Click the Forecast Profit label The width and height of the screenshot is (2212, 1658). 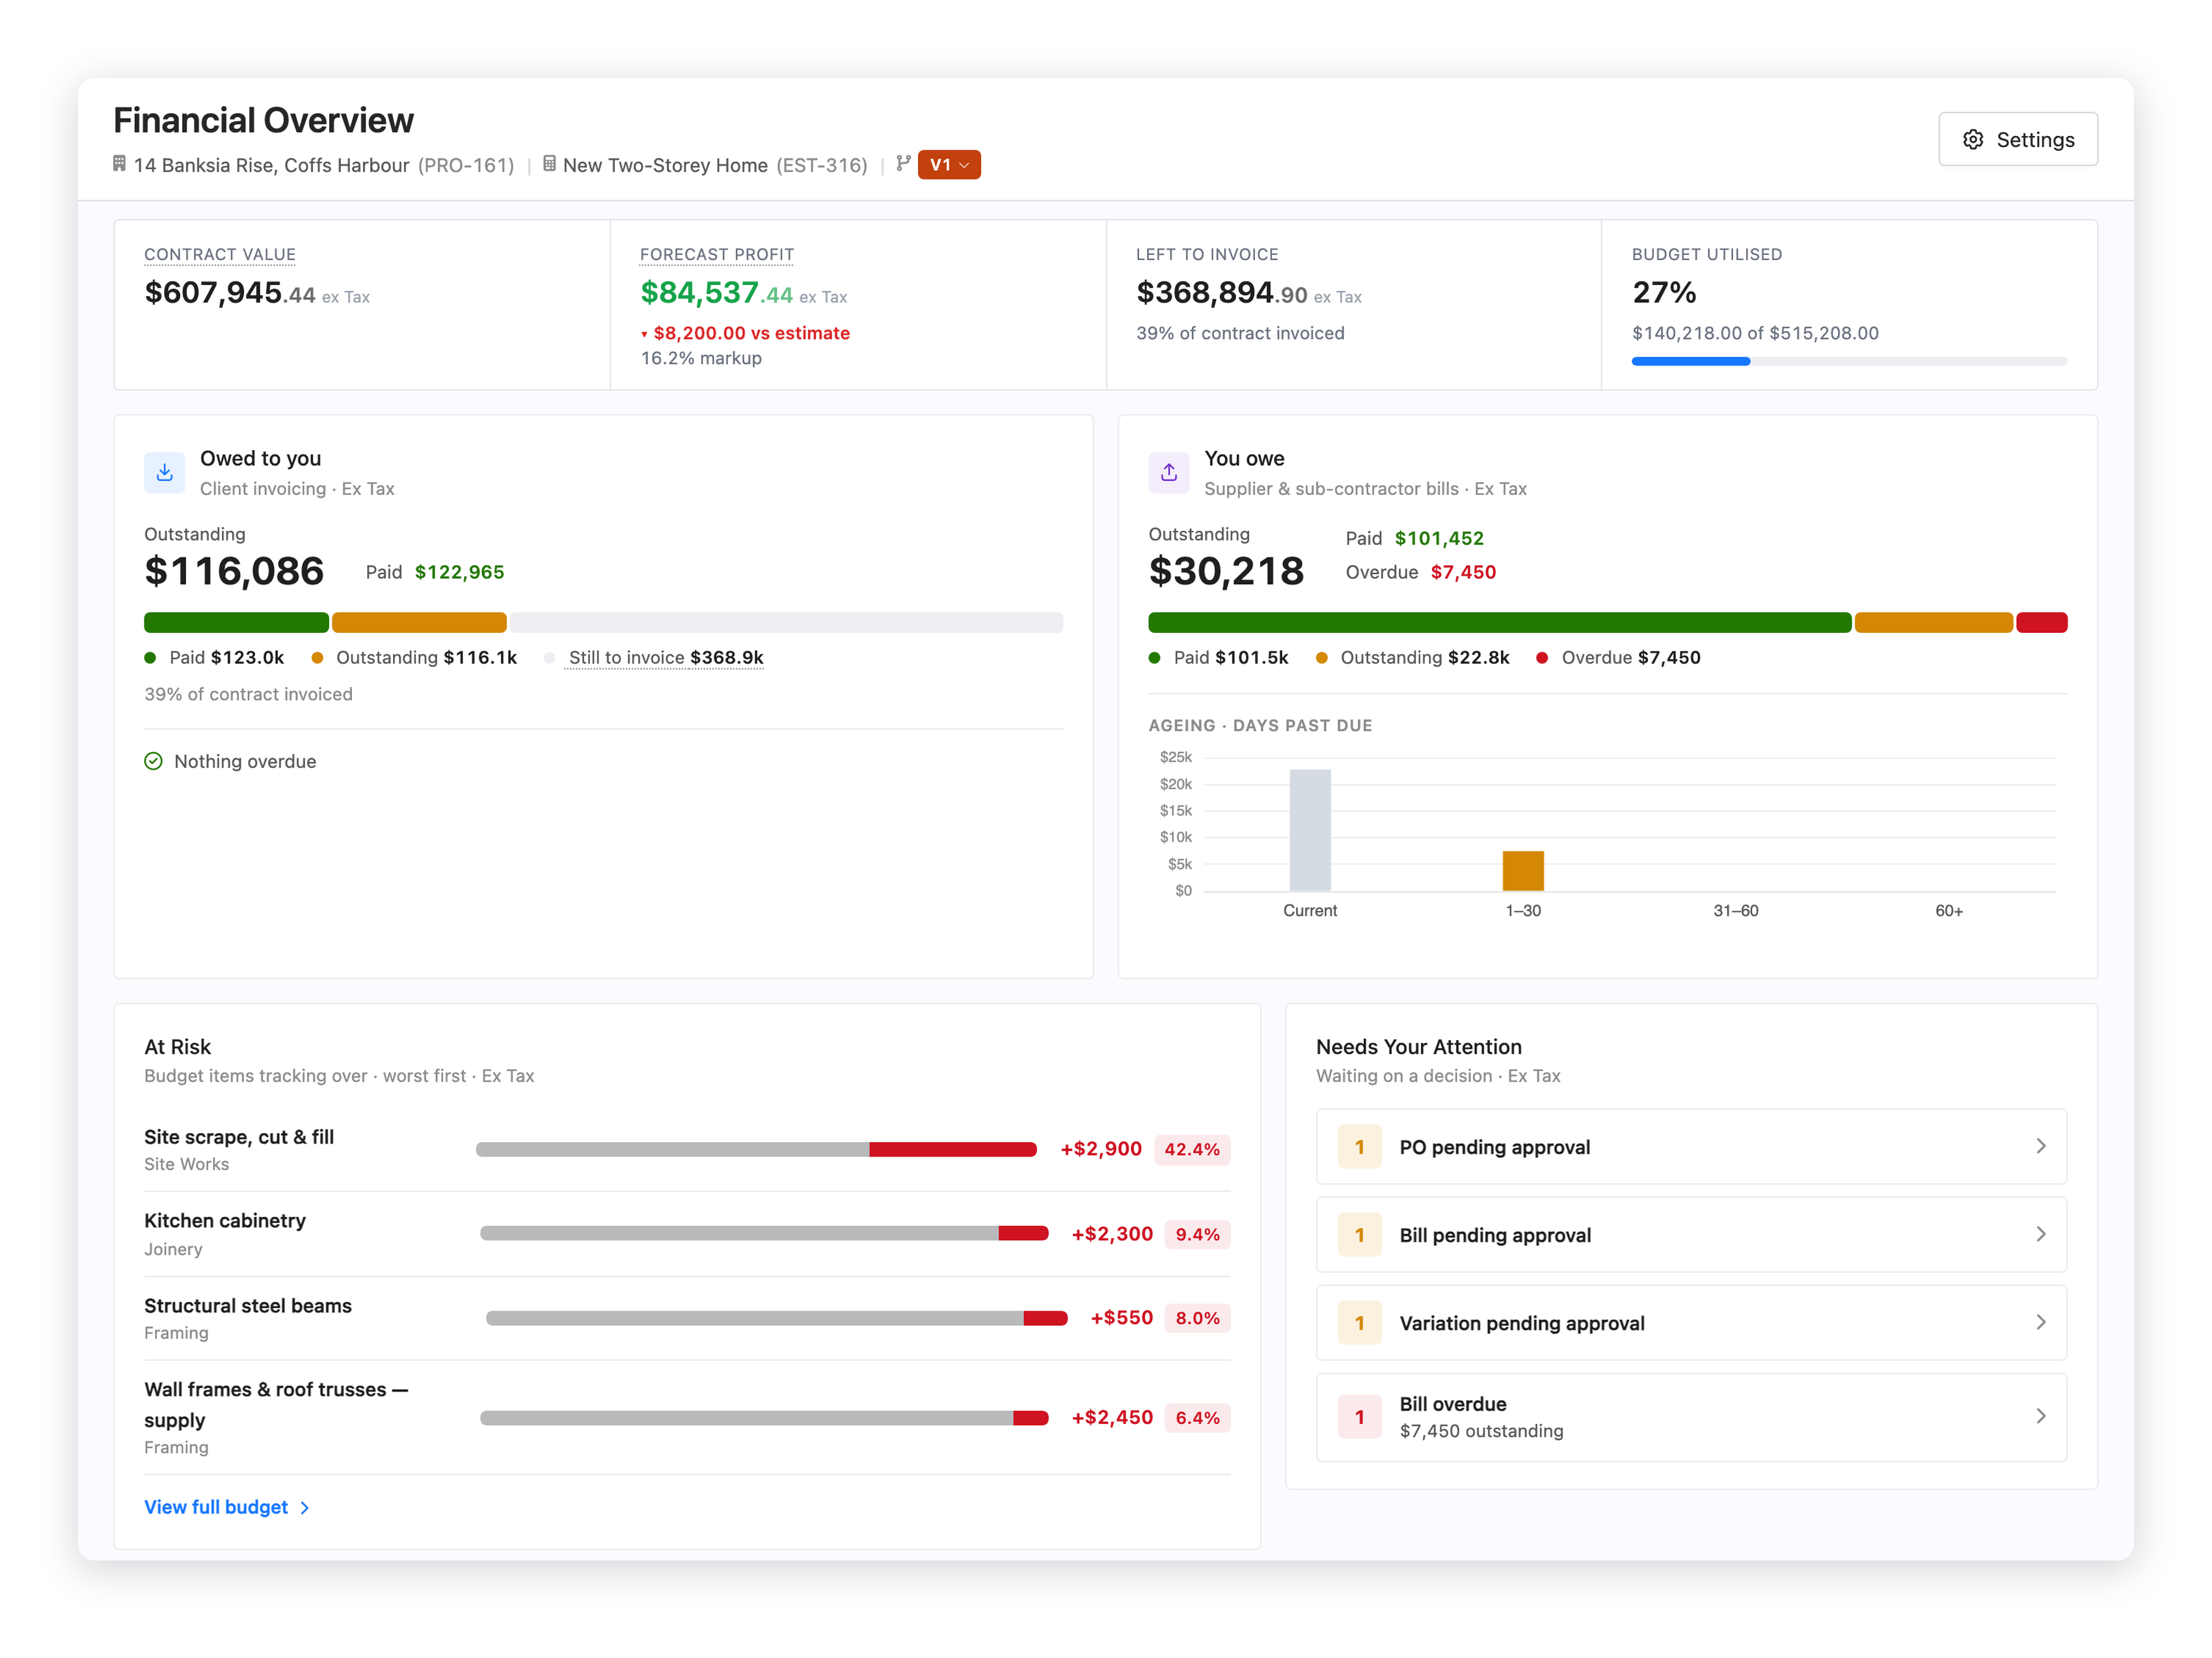(717, 254)
